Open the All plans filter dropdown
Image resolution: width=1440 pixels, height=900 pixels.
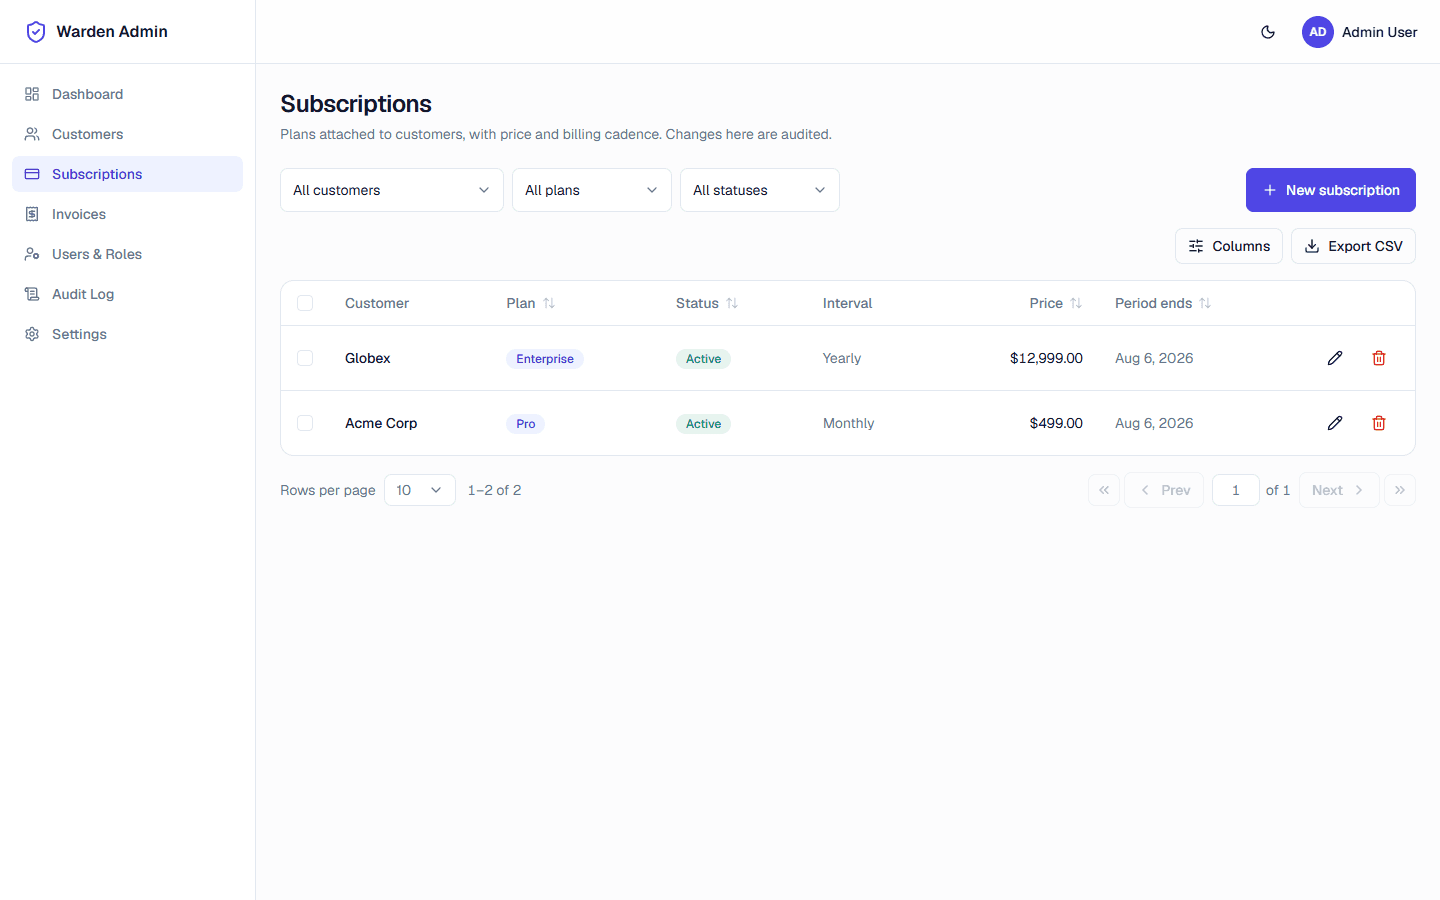point(592,190)
